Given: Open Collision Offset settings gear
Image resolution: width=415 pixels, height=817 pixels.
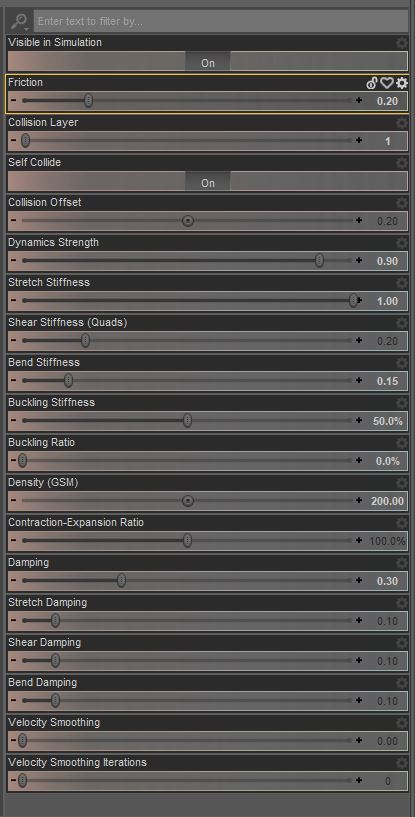Looking at the screenshot, I should point(401,203).
